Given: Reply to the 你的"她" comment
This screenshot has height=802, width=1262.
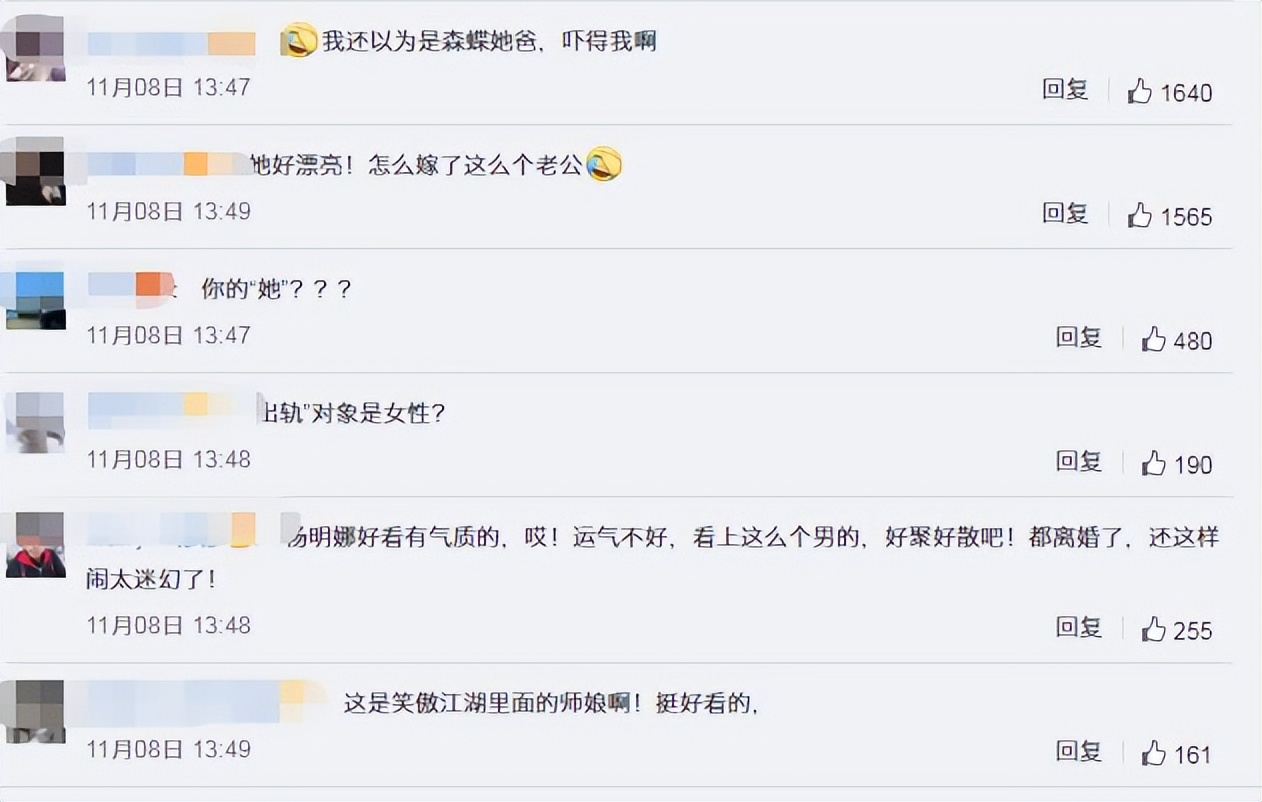Looking at the screenshot, I should click(x=1078, y=338).
